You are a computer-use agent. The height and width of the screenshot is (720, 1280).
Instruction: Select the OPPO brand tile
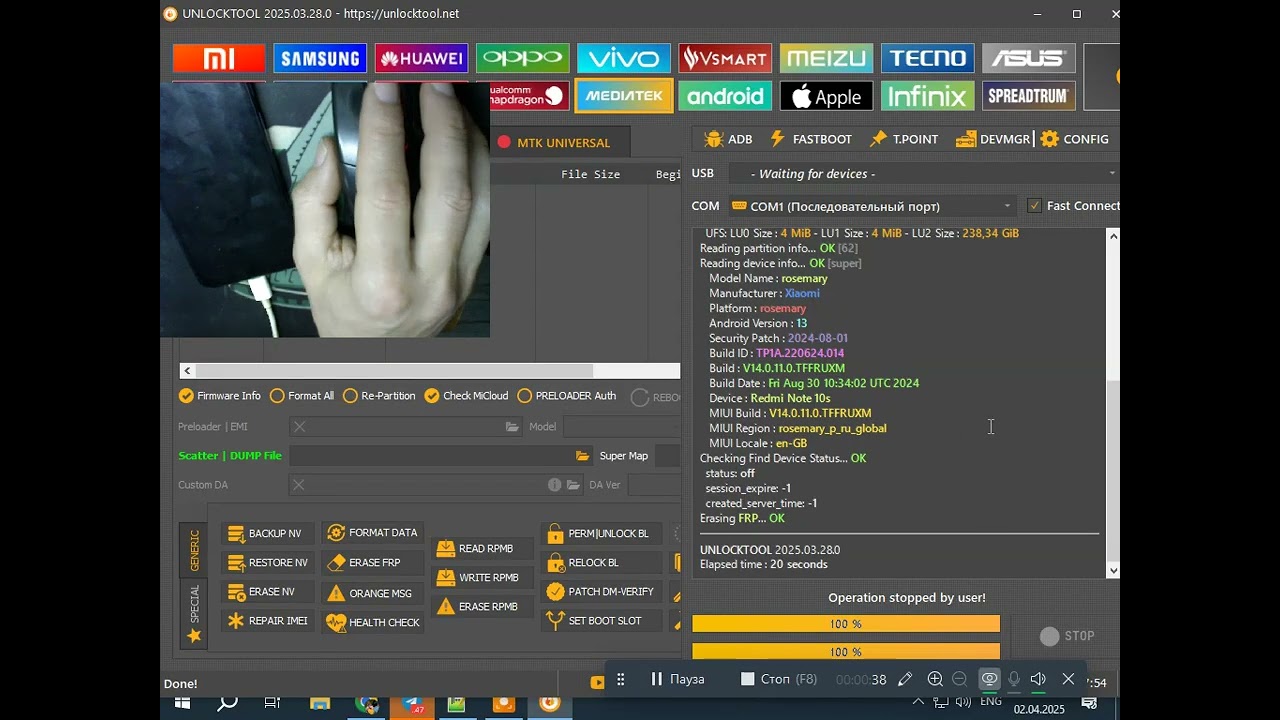[523, 59]
